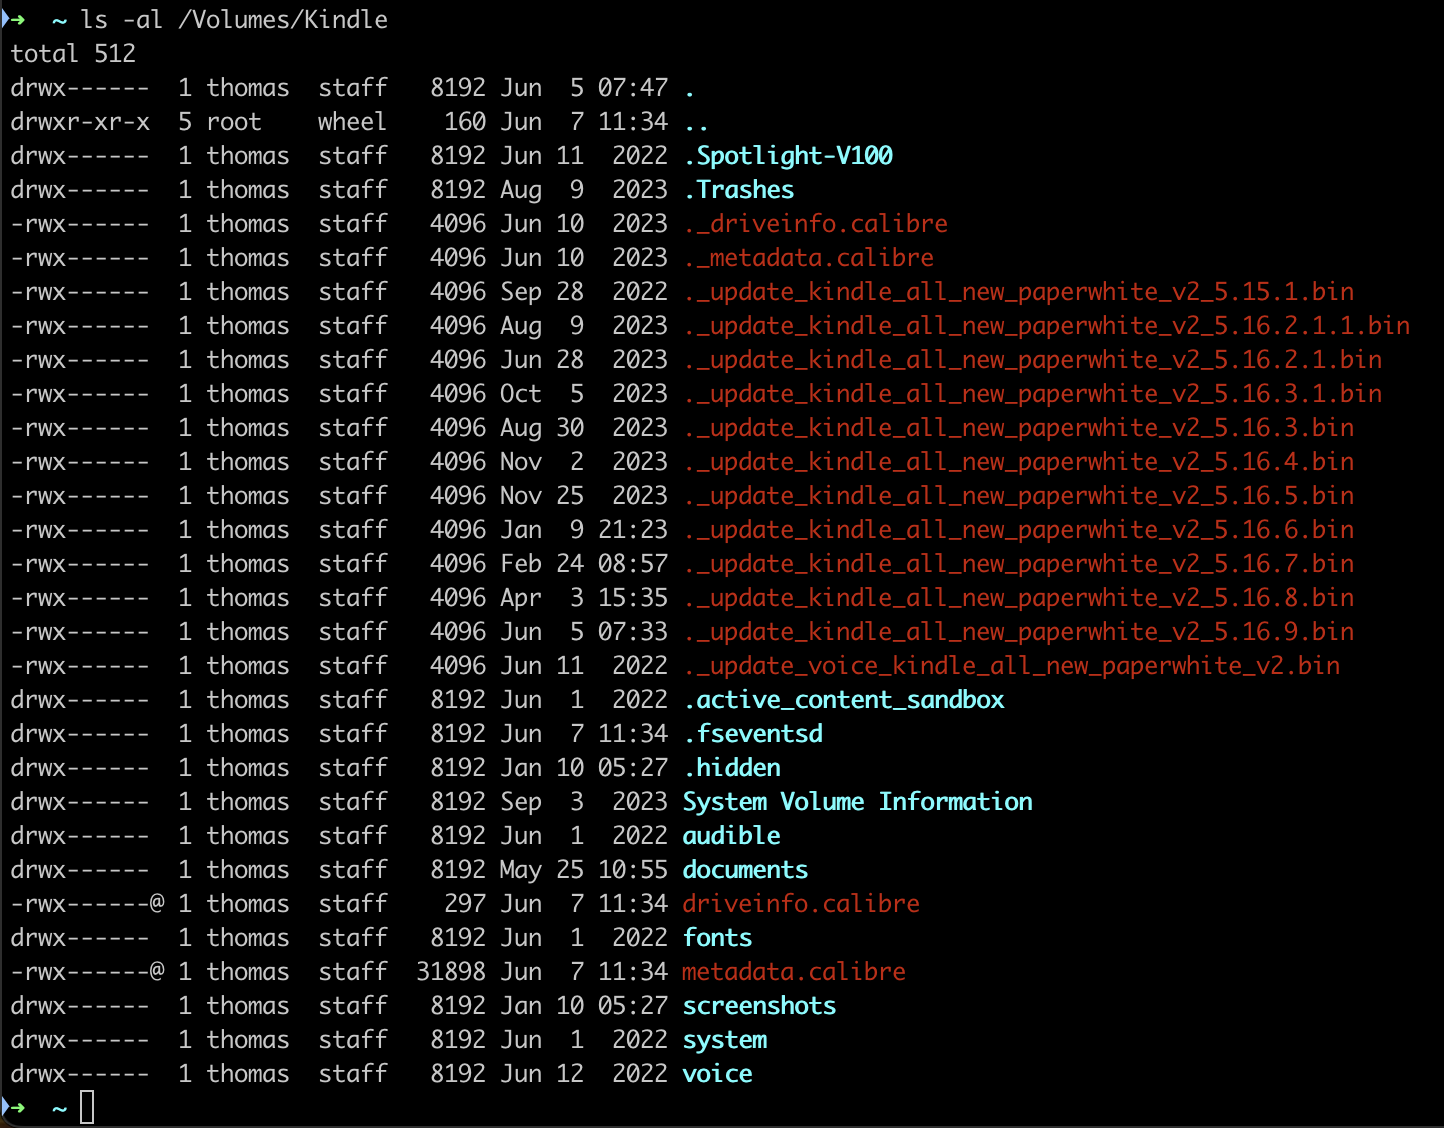Click the 'total 512' line

coord(73,54)
